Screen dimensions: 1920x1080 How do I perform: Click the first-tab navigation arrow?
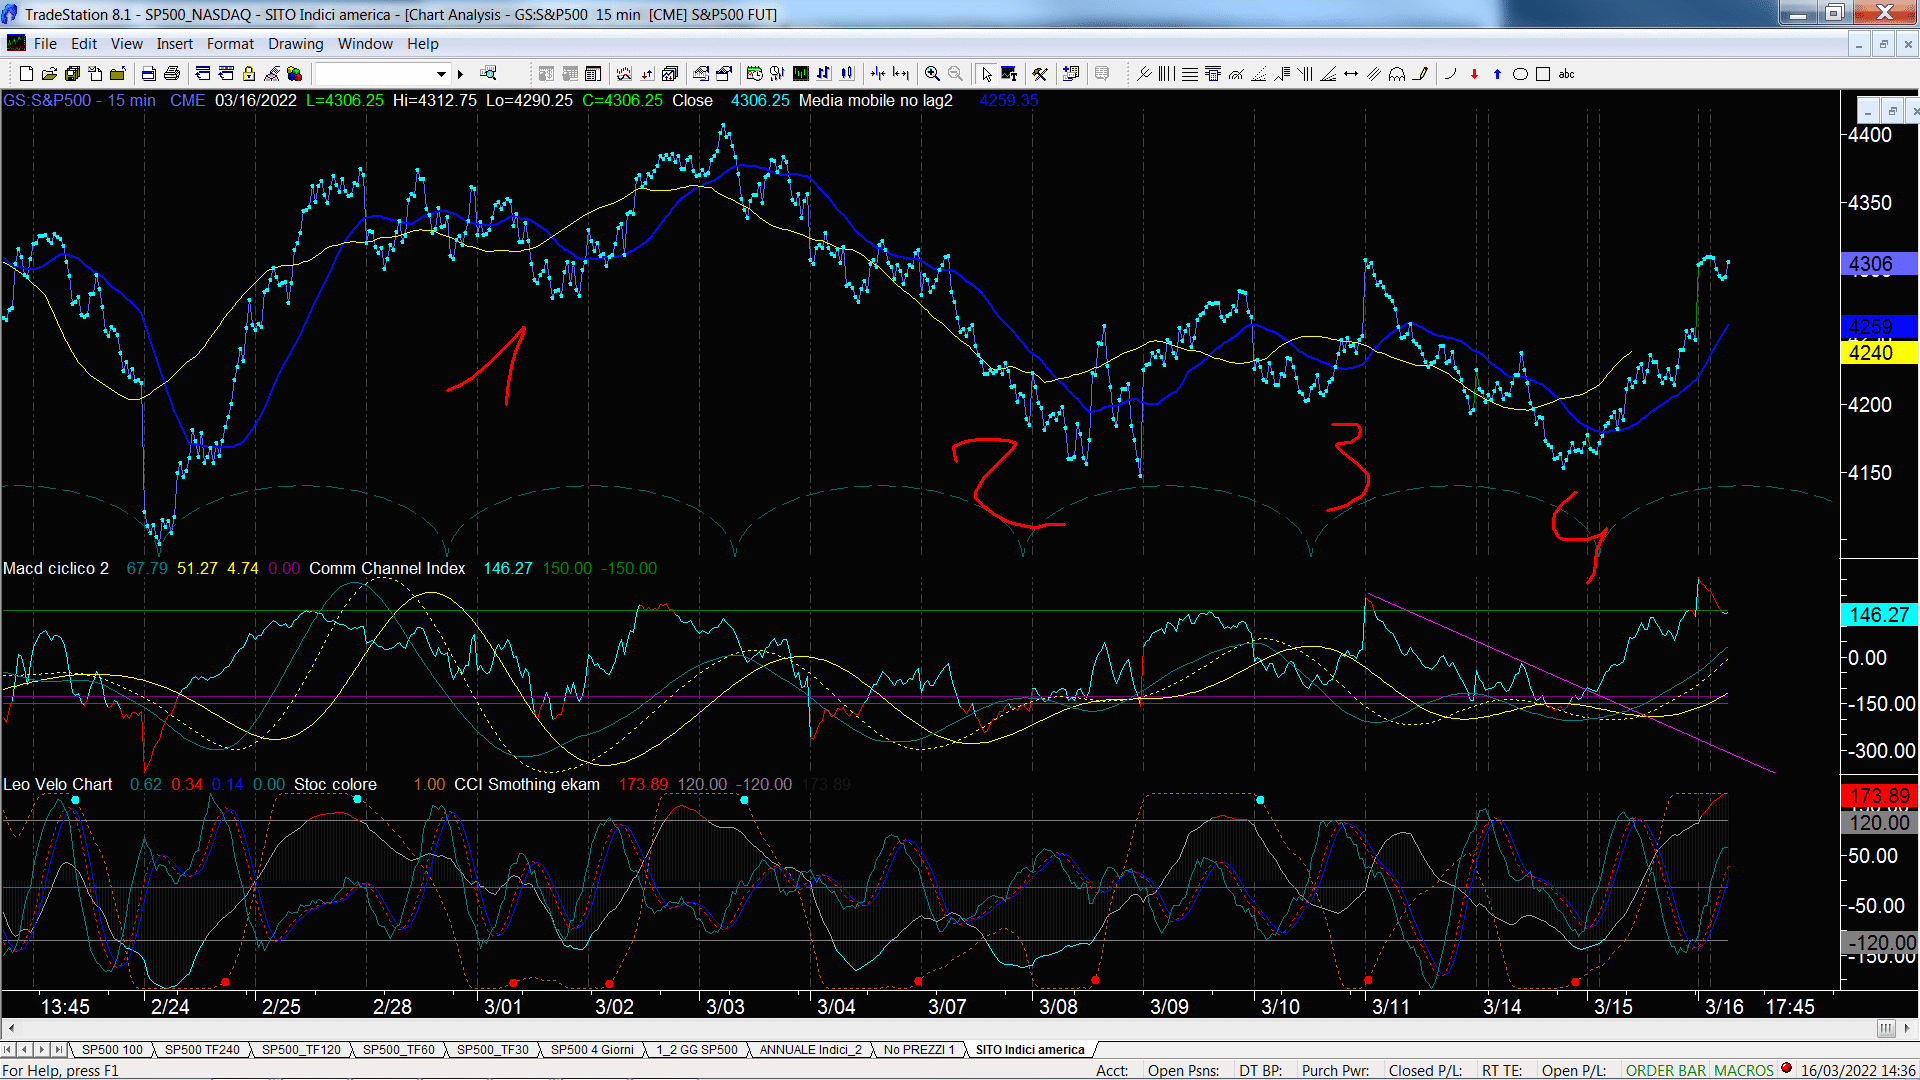pyautogui.click(x=8, y=1050)
